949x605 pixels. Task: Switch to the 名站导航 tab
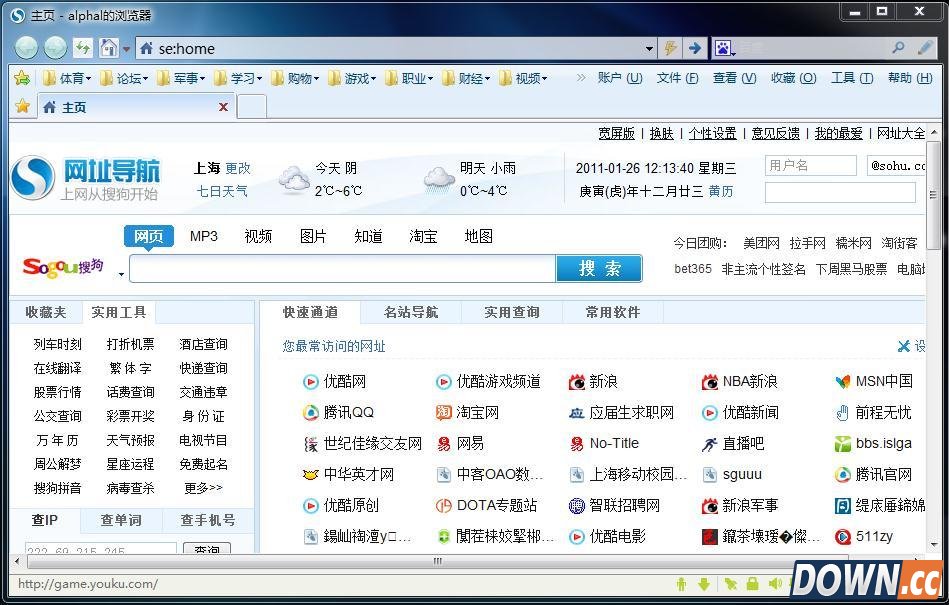tap(411, 312)
